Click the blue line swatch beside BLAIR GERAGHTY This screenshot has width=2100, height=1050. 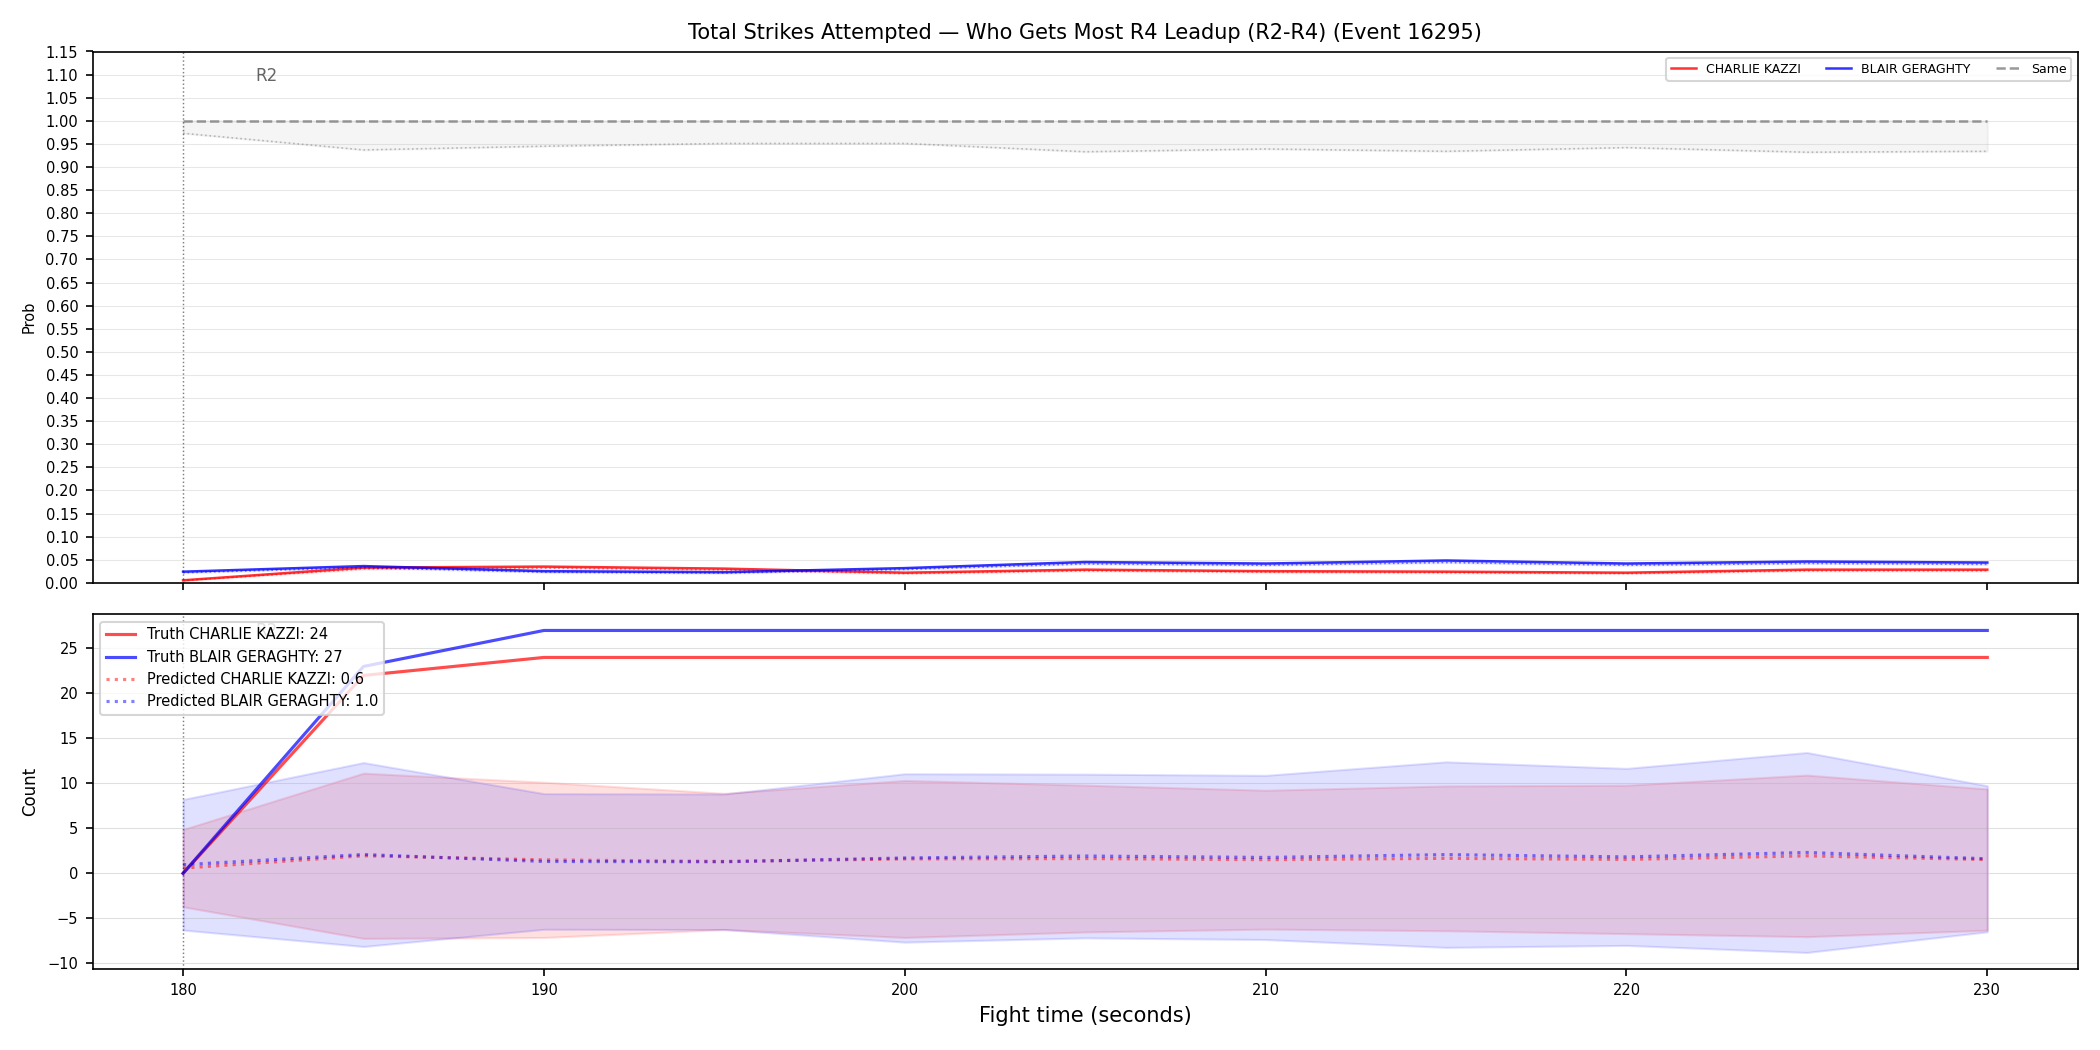[1839, 69]
